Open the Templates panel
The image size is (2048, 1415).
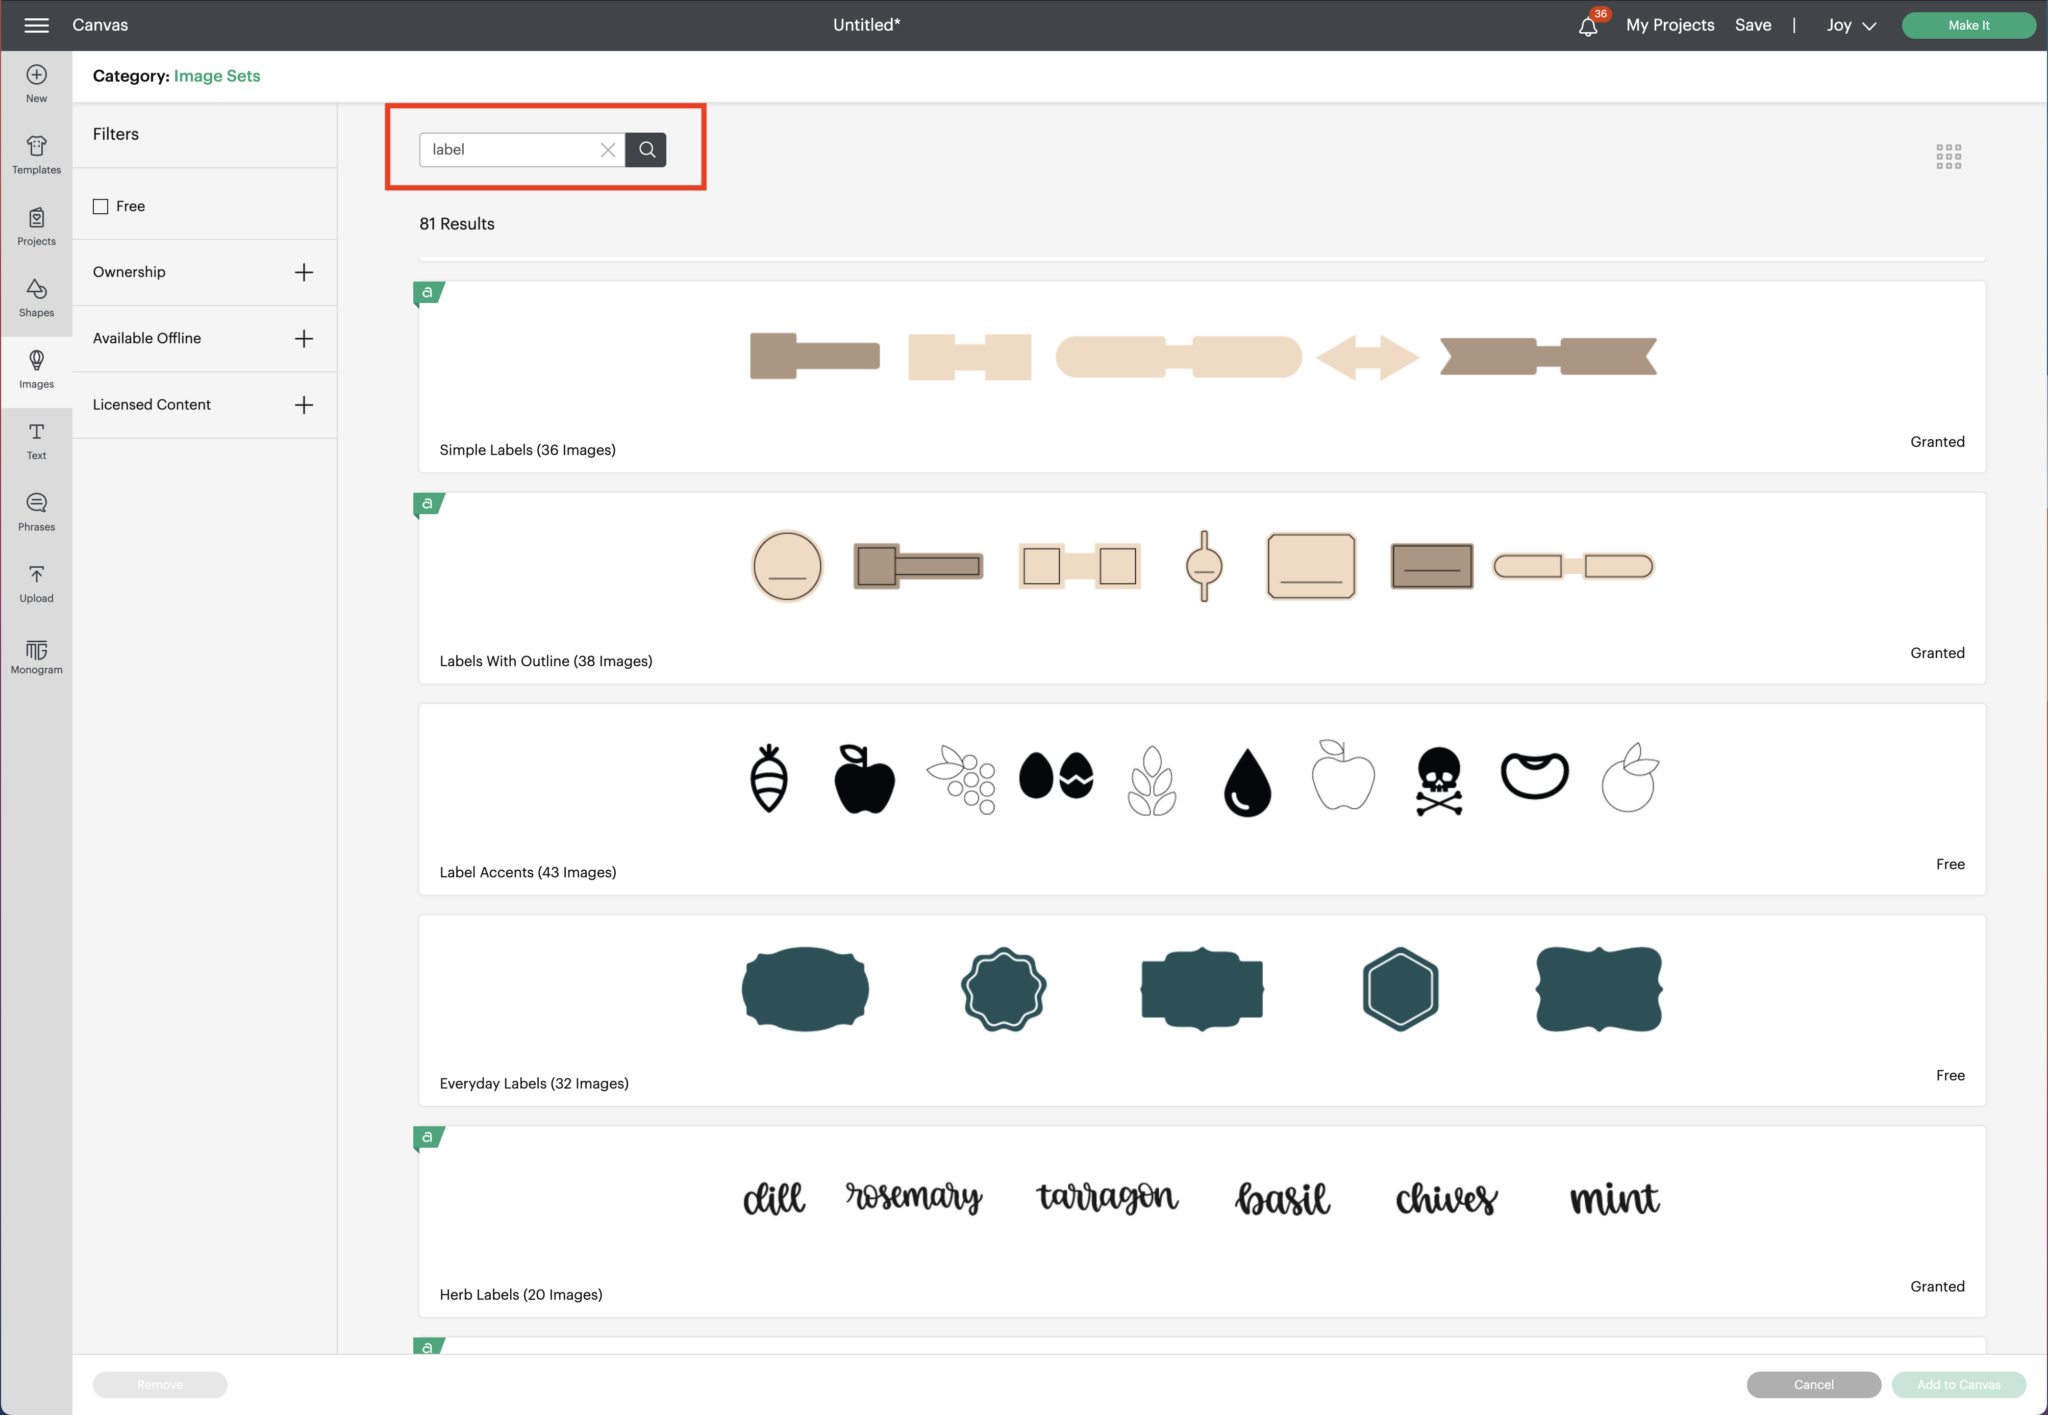(36, 155)
